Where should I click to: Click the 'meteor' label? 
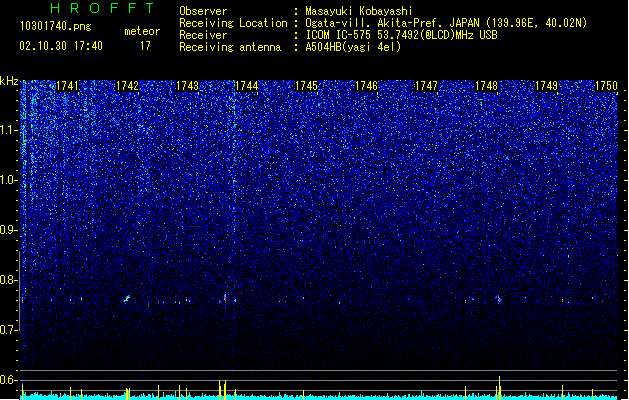[142, 31]
